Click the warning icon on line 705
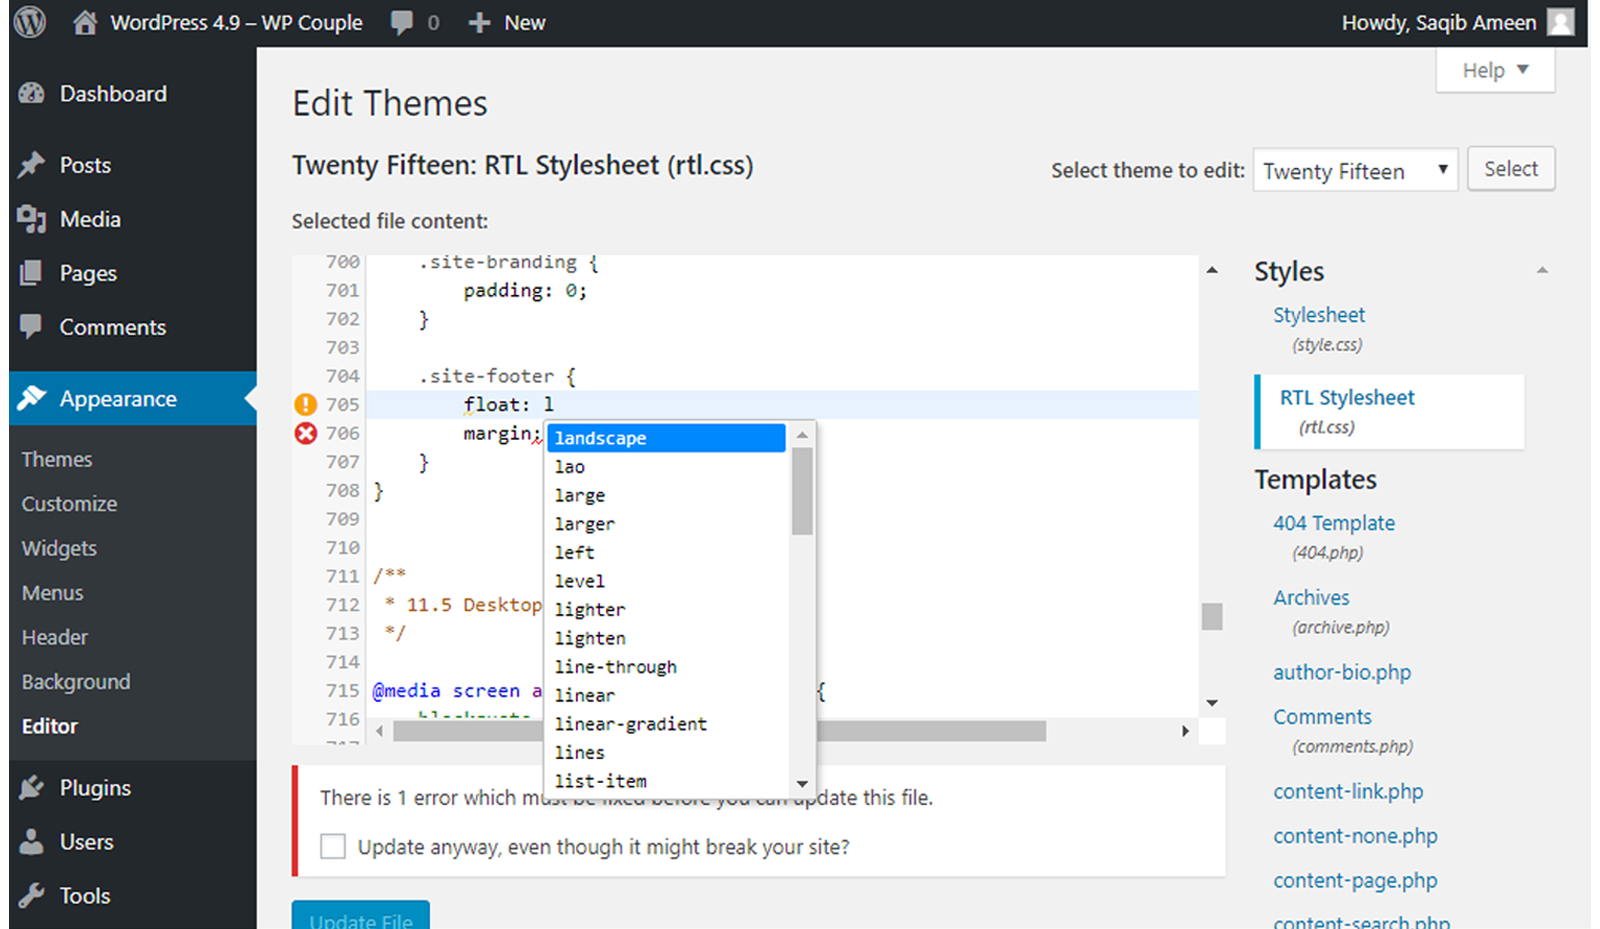The height and width of the screenshot is (929, 1600). 305,404
